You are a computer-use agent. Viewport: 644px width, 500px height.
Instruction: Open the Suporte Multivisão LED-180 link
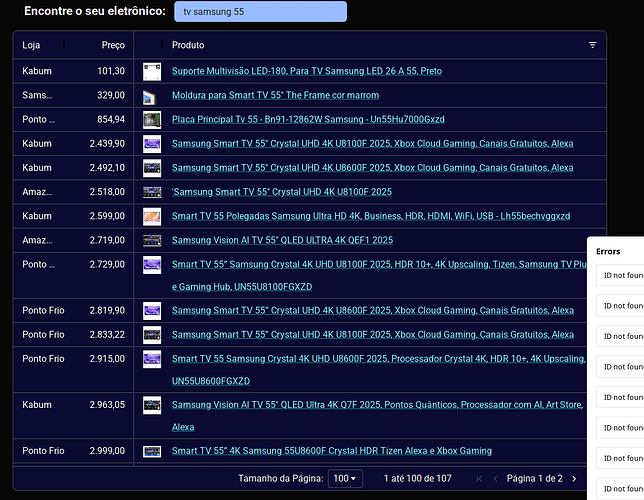(x=307, y=71)
